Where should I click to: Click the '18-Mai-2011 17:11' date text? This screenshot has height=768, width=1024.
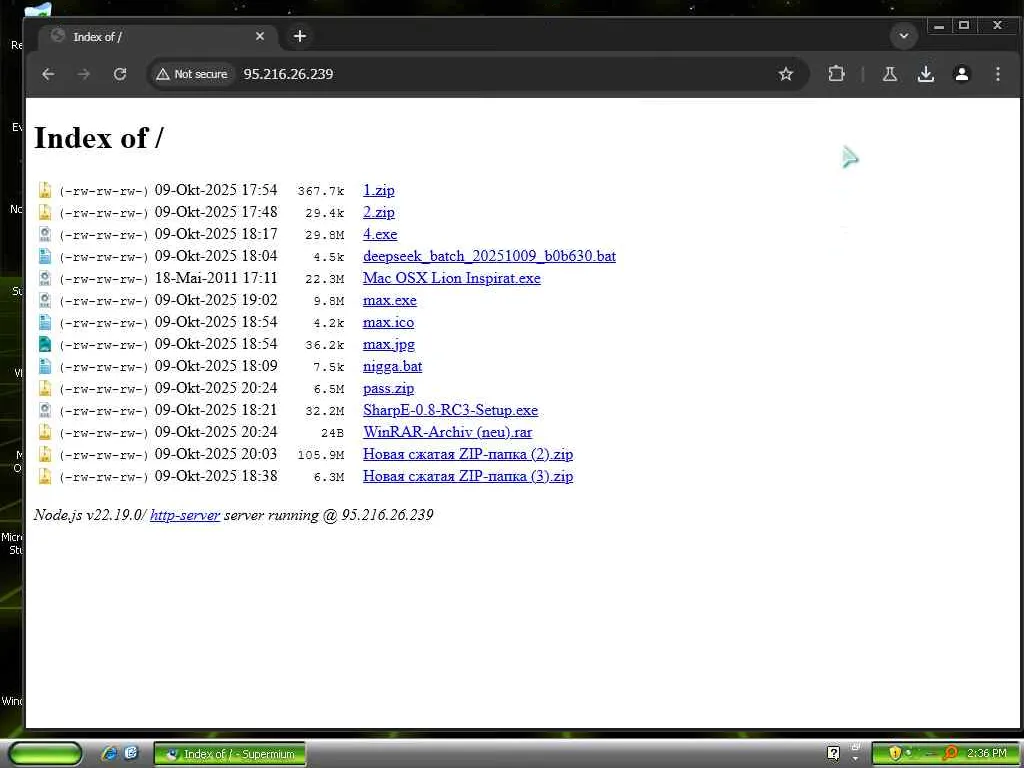pyautogui.click(x=216, y=278)
